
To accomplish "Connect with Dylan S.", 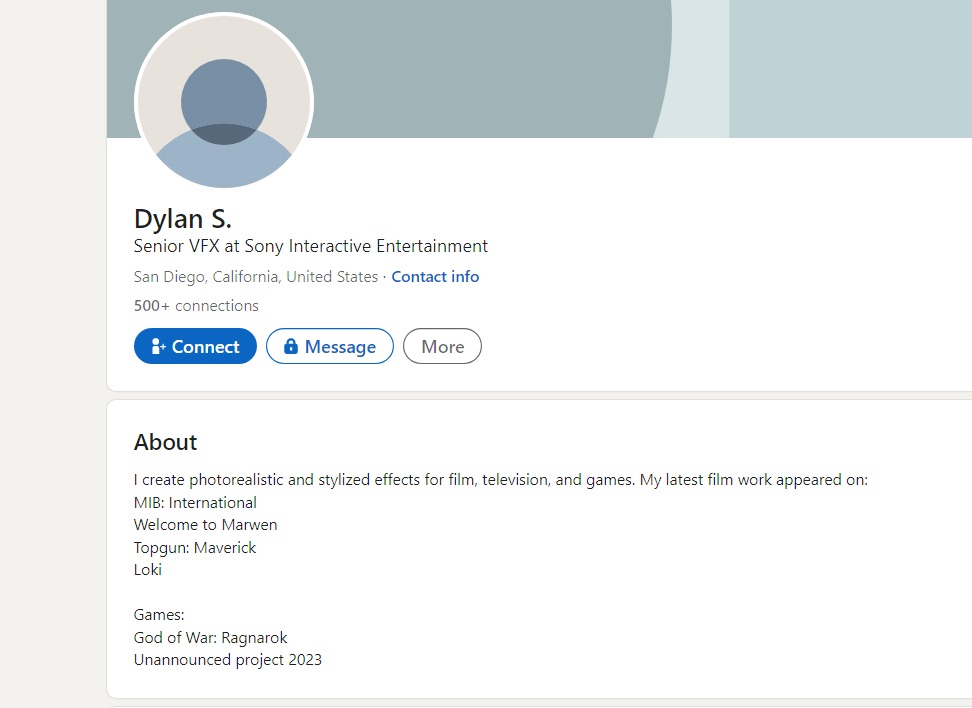I will (195, 346).
